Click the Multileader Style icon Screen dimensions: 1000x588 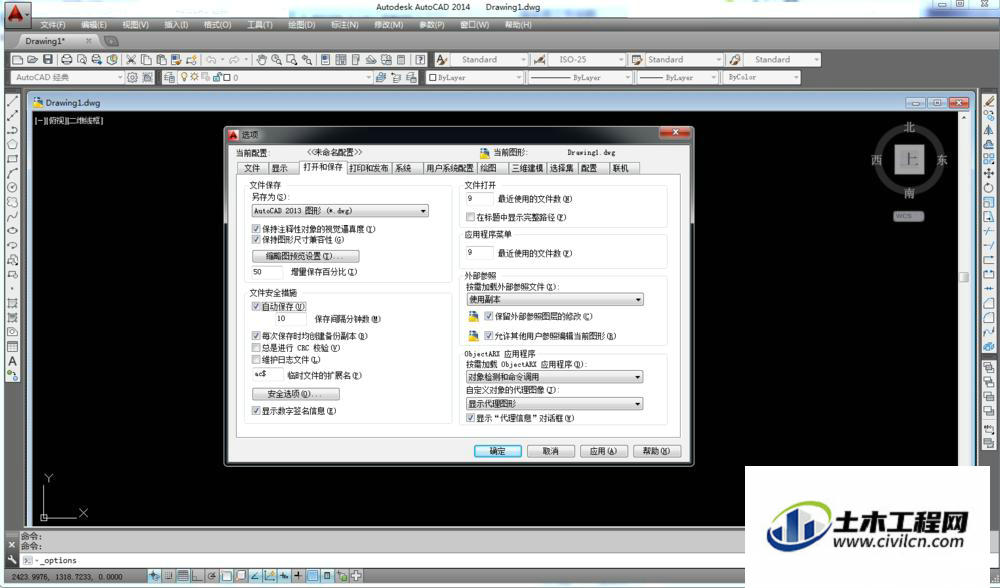(x=735, y=59)
